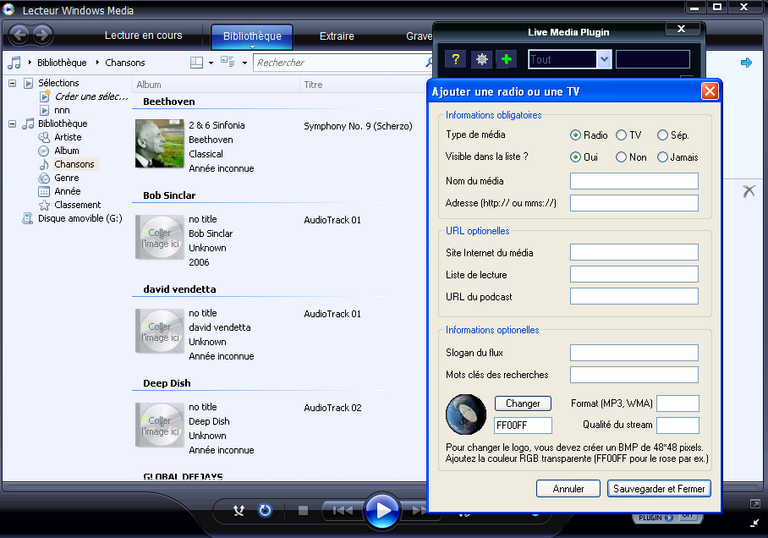
Task: Select the Artiste library view
Action: pos(68,137)
